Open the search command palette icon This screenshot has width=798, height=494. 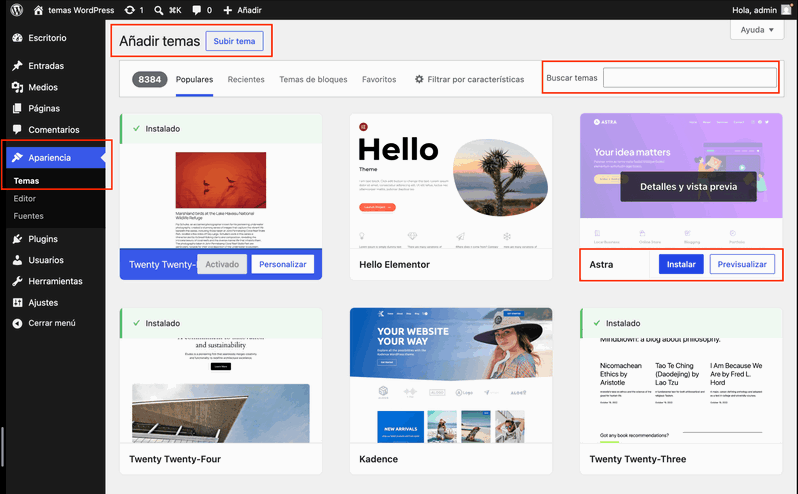pyautogui.click(x=159, y=10)
